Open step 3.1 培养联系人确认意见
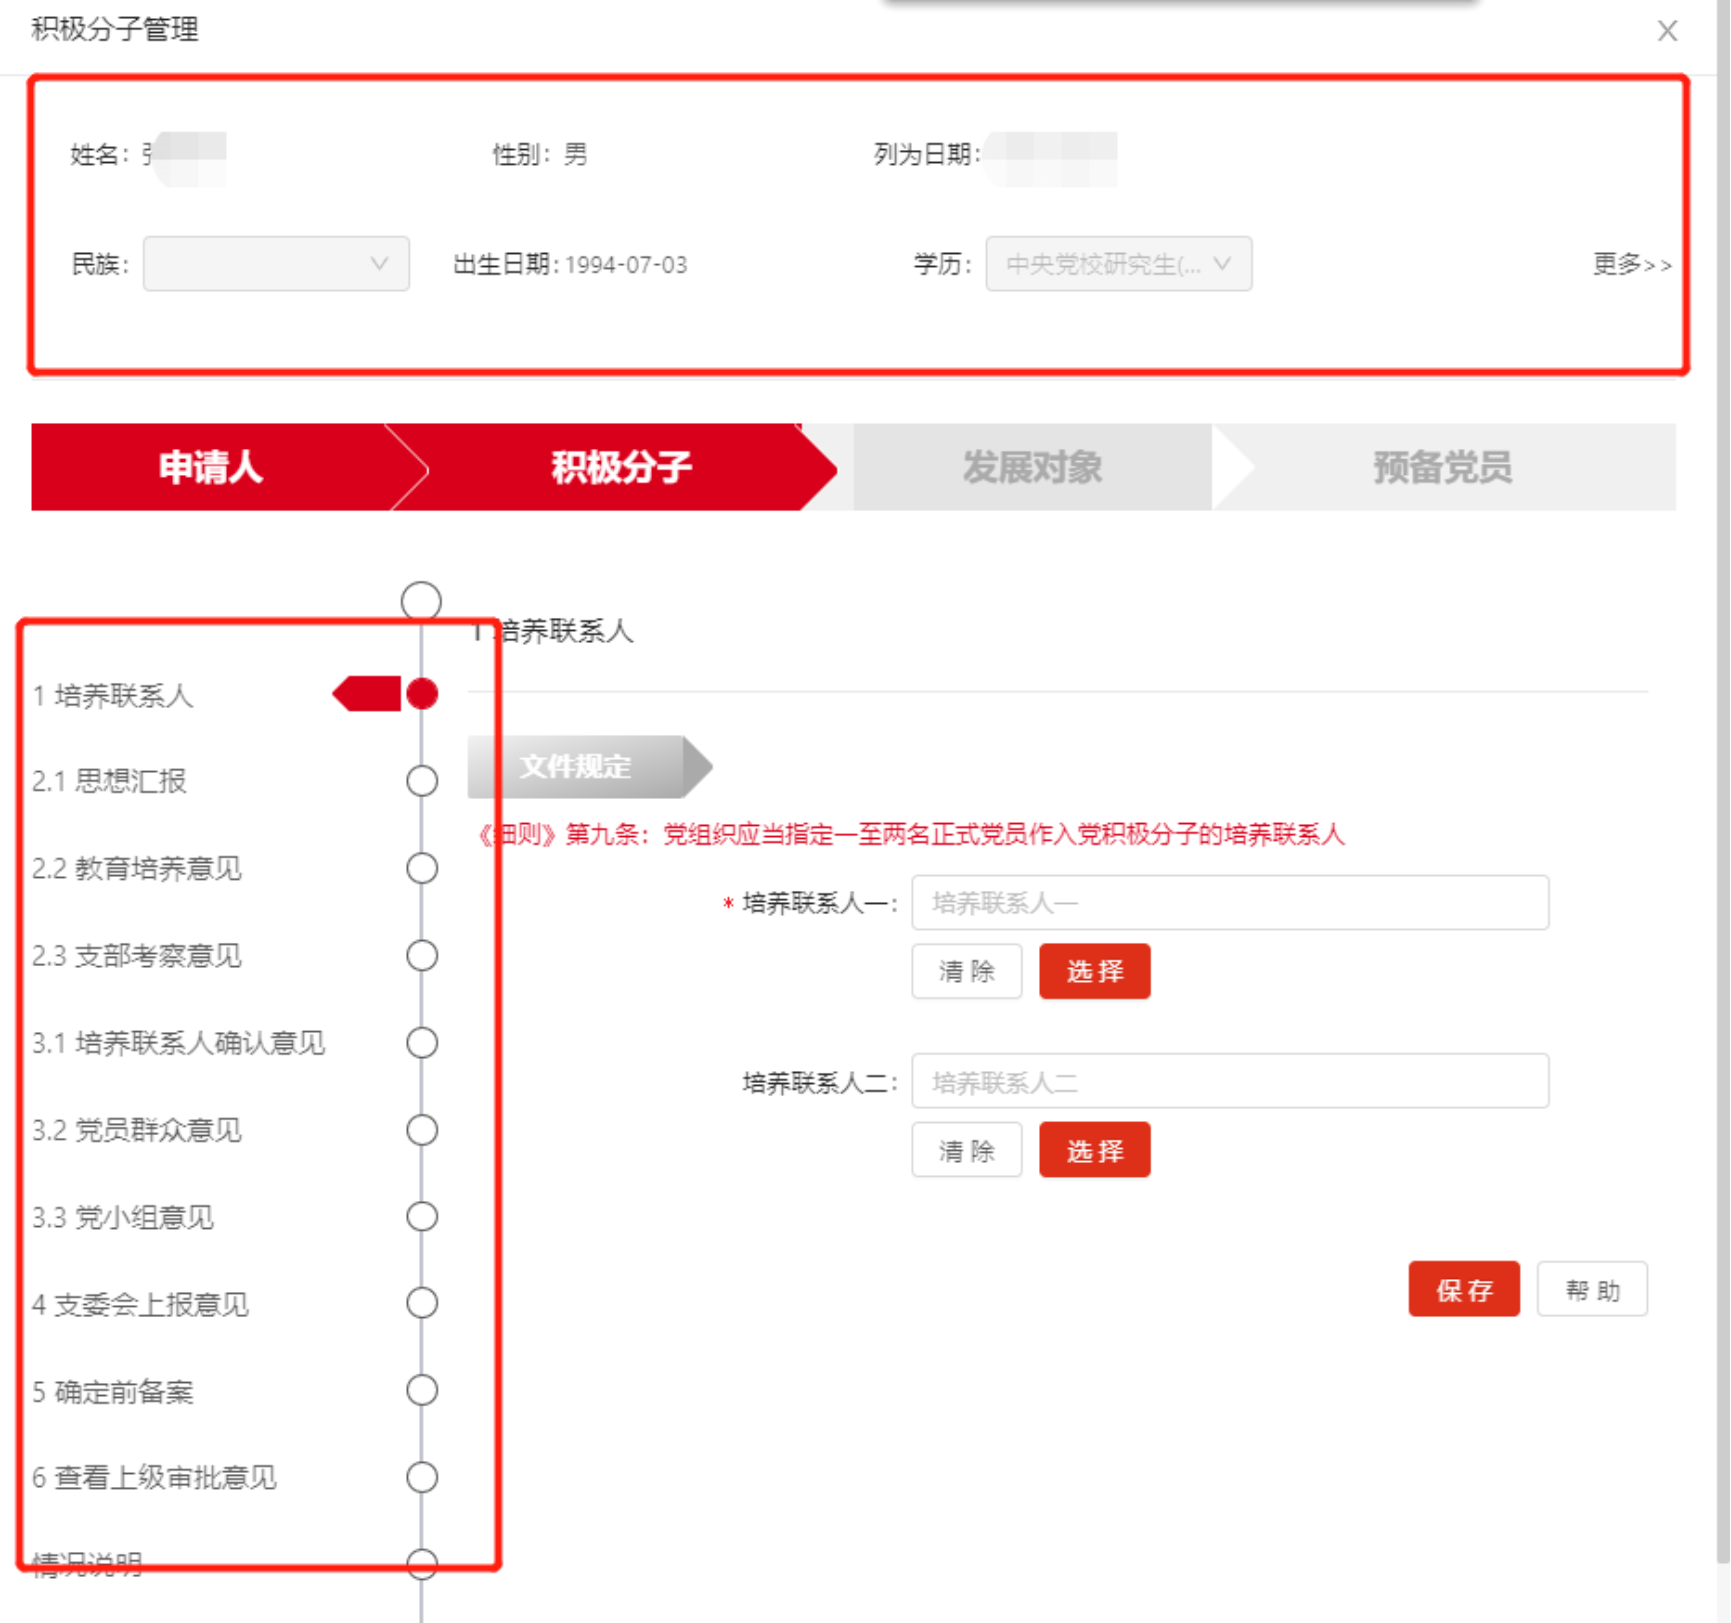1731x1623 pixels. coord(178,1043)
